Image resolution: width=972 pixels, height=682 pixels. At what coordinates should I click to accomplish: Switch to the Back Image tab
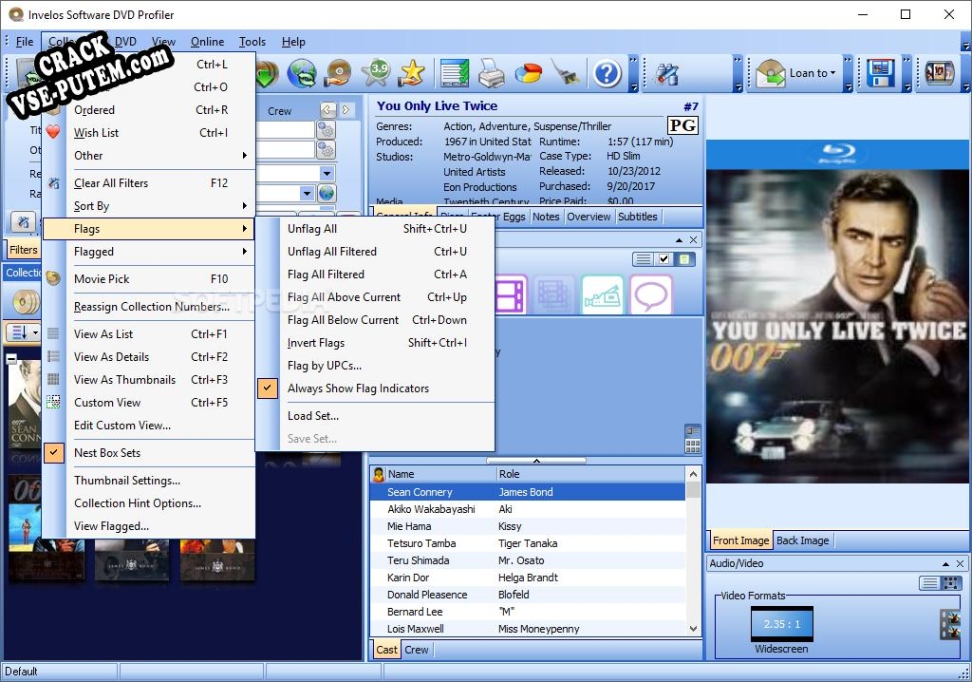[802, 540]
